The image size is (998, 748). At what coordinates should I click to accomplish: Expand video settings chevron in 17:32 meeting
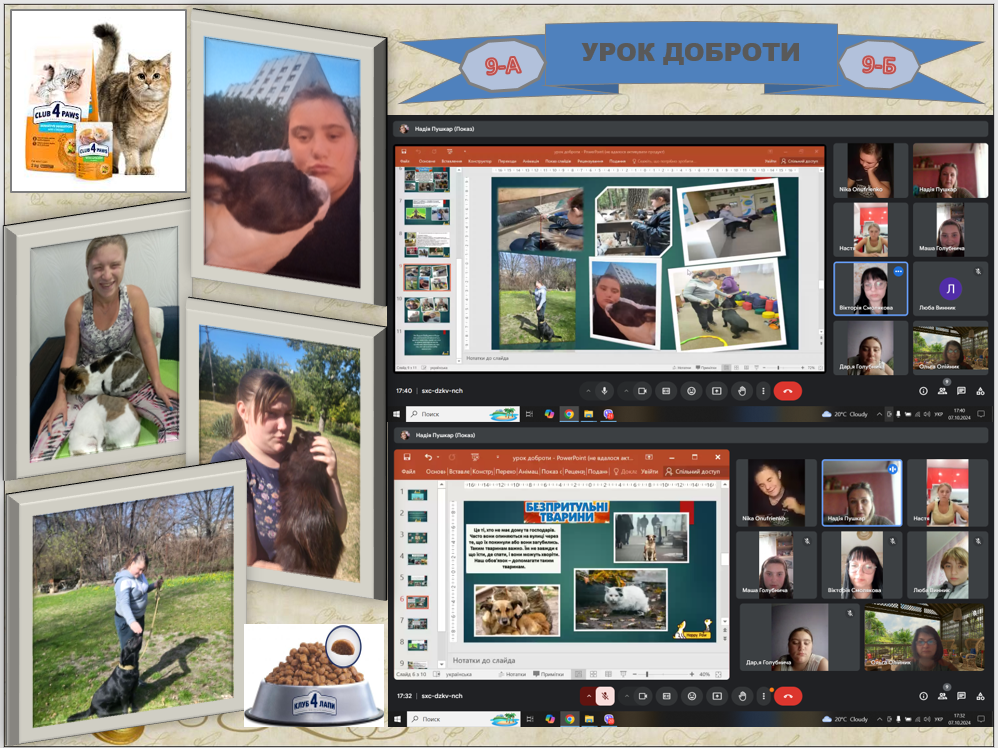coord(627,696)
